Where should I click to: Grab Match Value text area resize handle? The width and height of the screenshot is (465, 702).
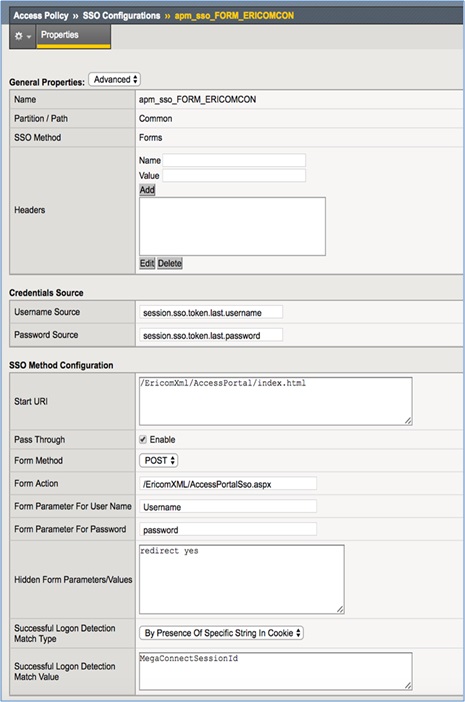pos(408,685)
